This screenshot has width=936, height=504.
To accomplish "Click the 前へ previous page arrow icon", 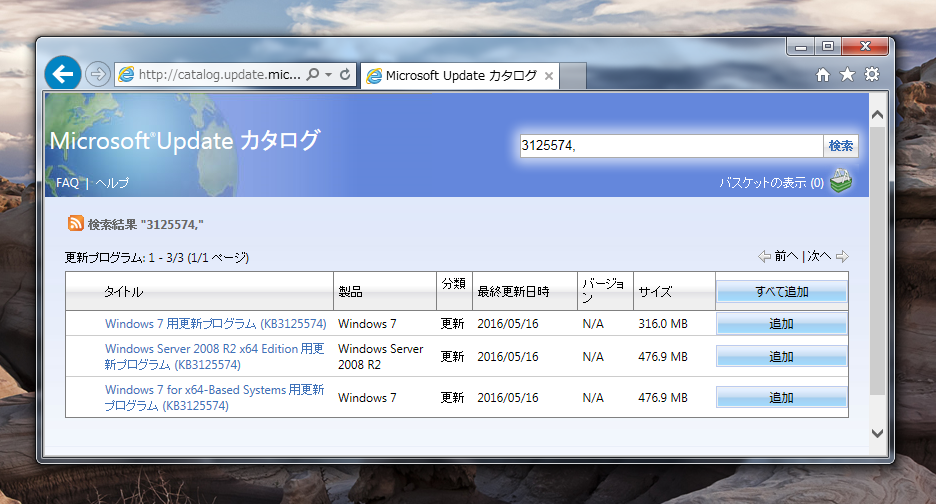I will click(764, 257).
